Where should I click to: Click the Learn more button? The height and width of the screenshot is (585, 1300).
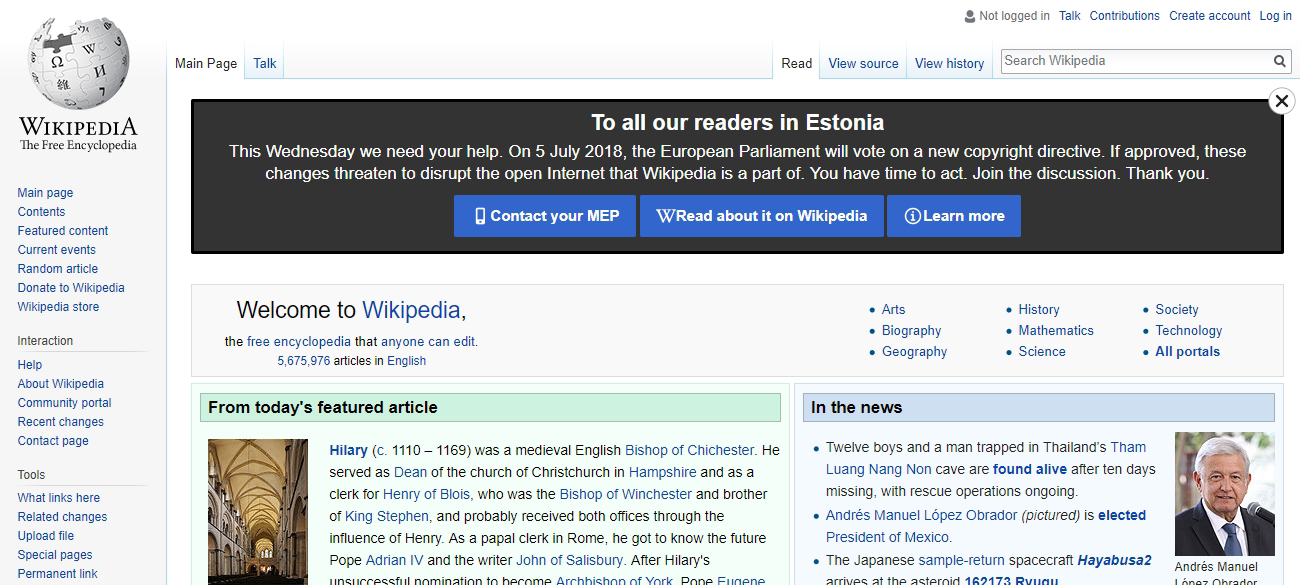coord(954,216)
